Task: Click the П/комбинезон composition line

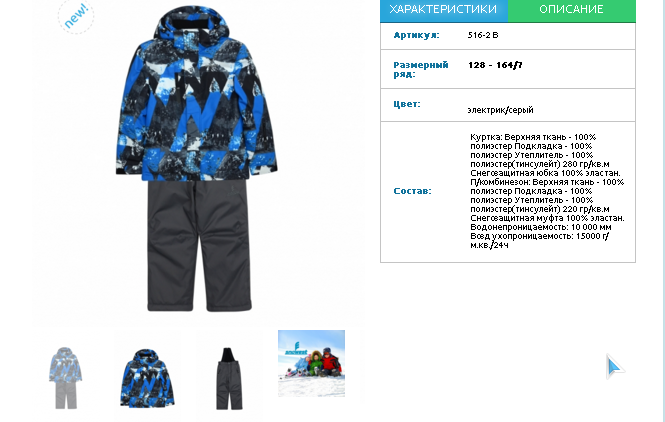Action: coord(547,182)
